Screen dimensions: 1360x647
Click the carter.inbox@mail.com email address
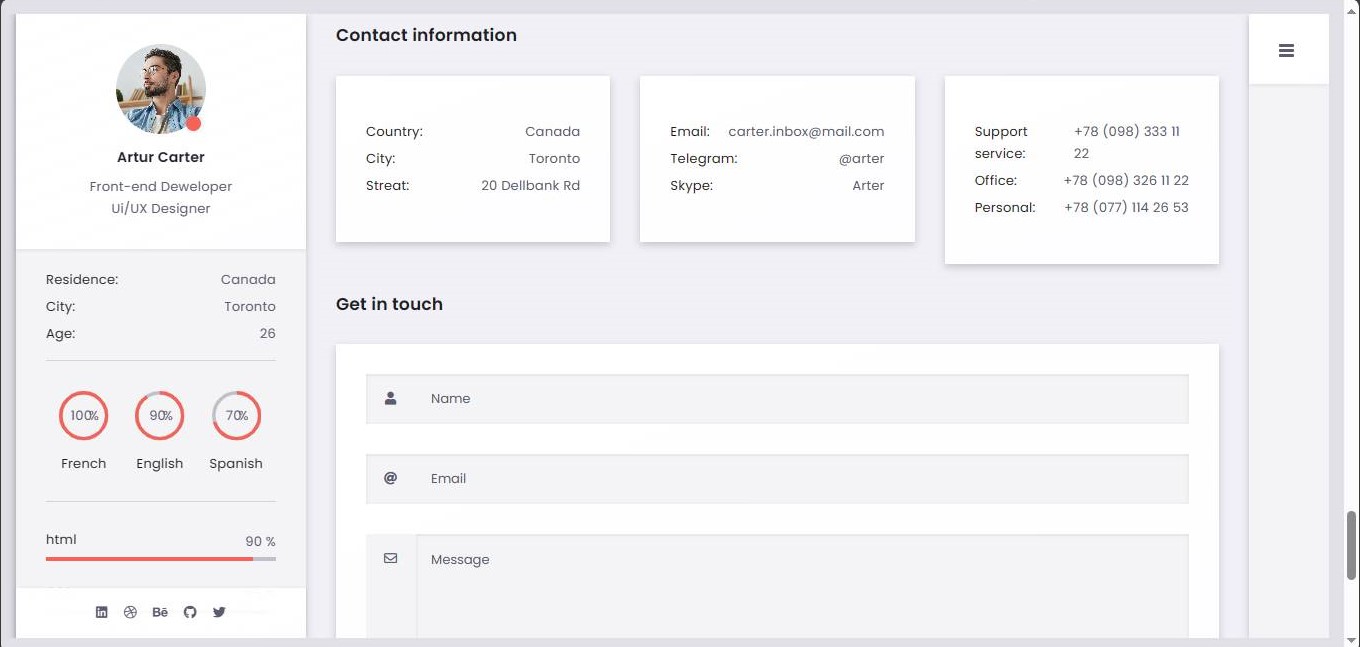tap(806, 131)
